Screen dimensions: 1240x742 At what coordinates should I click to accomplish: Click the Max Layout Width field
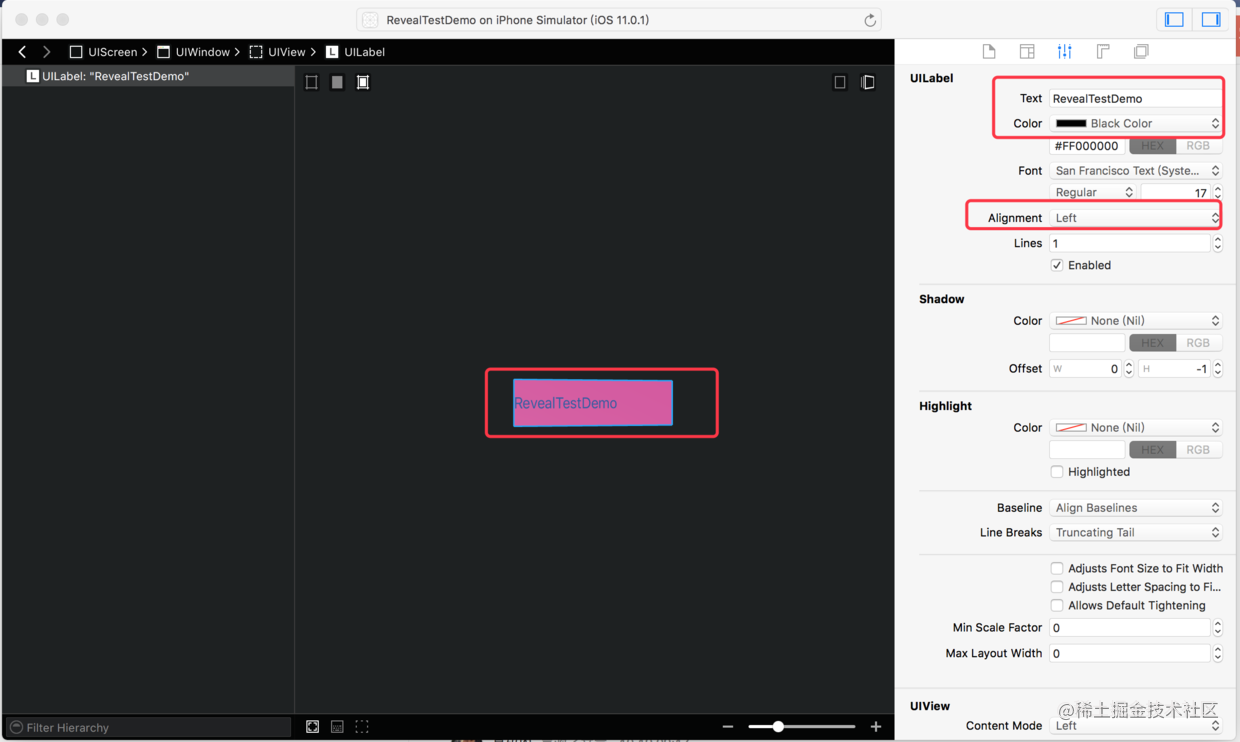pyautogui.click(x=1129, y=653)
